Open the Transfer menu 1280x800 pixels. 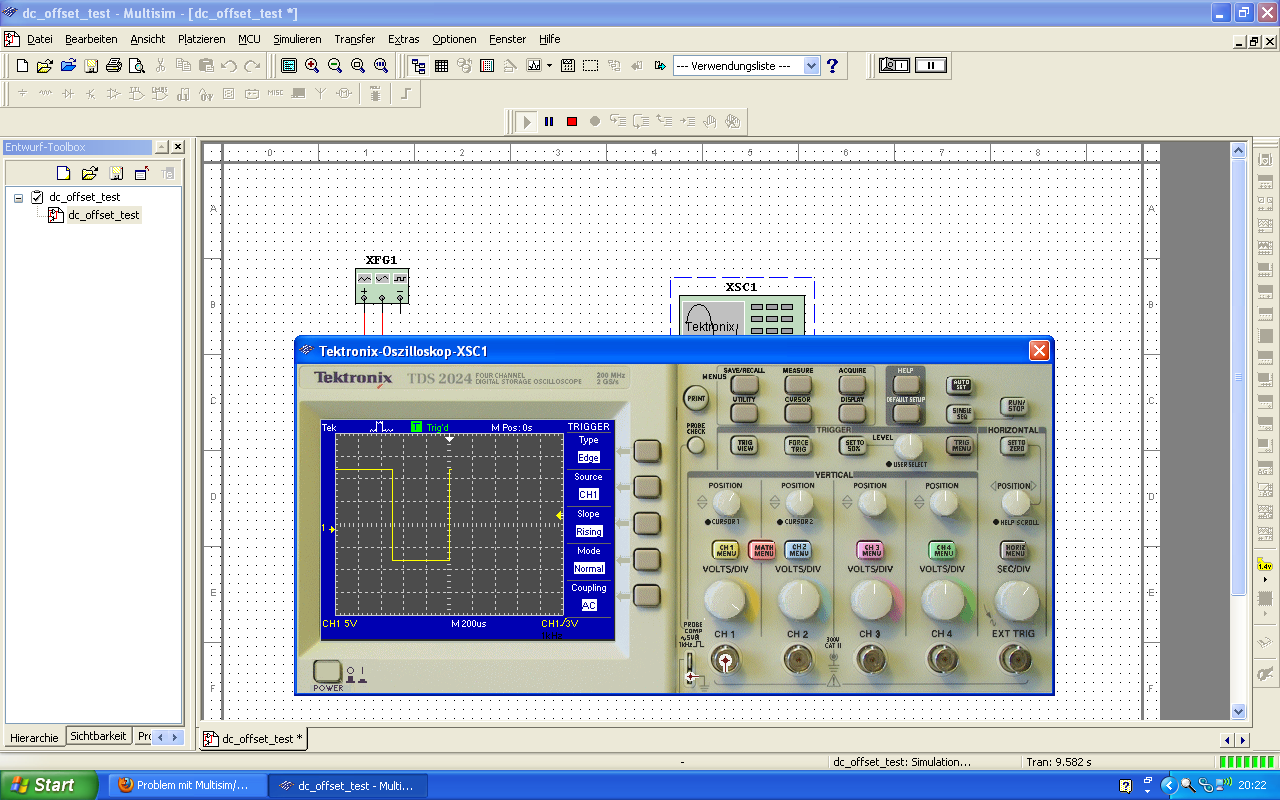(354, 39)
